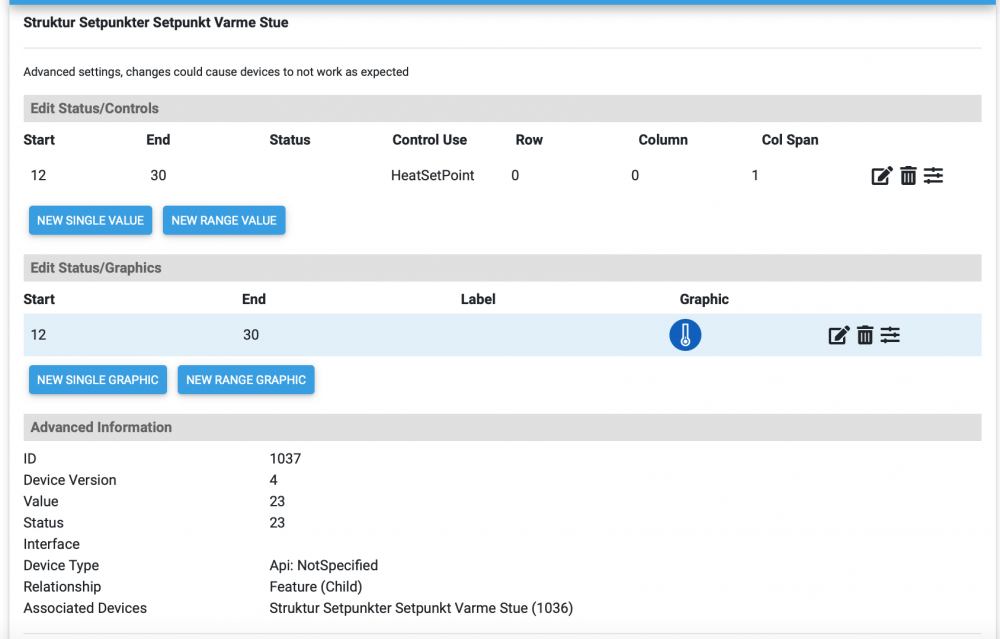Click the Advanced Information section header
This screenshot has height=639, width=1000.
pyautogui.click(x=101, y=427)
